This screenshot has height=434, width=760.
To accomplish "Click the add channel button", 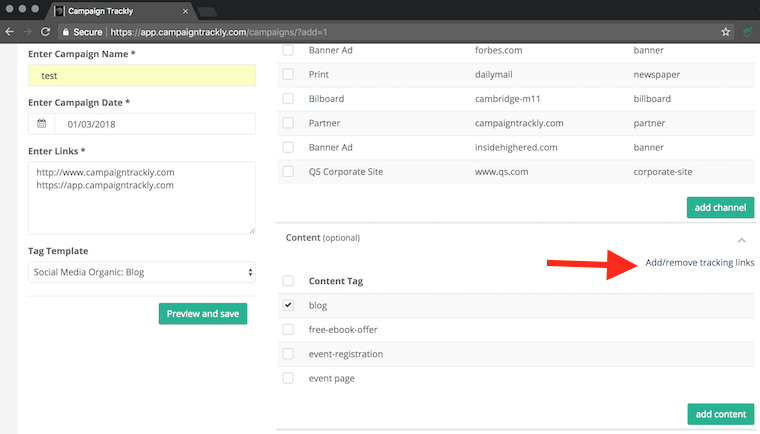I will click(x=720, y=208).
